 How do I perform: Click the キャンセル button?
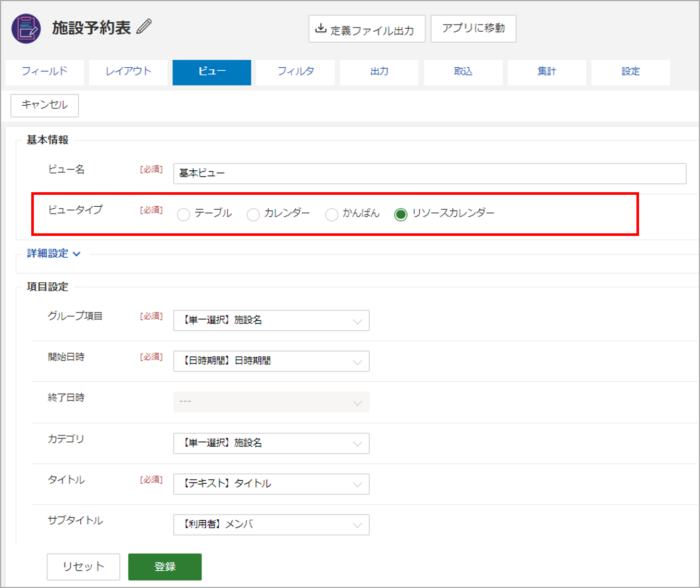[45, 105]
